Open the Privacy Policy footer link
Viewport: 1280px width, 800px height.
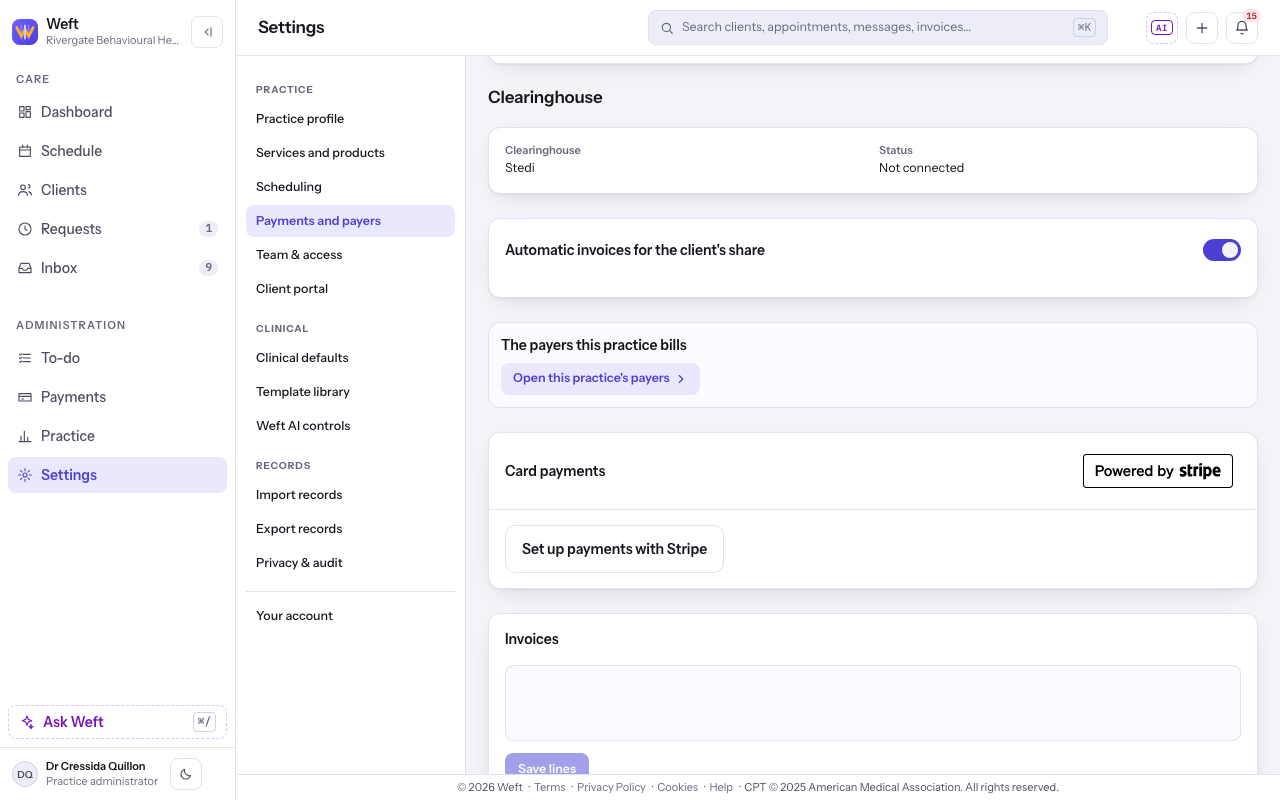click(611, 787)
